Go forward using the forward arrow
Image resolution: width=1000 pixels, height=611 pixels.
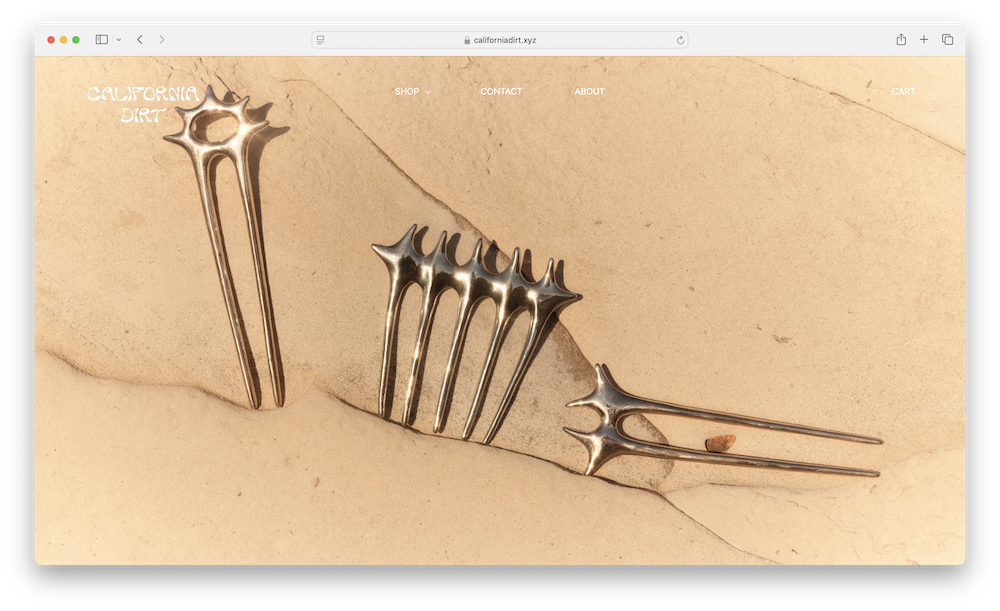point(161,40)
